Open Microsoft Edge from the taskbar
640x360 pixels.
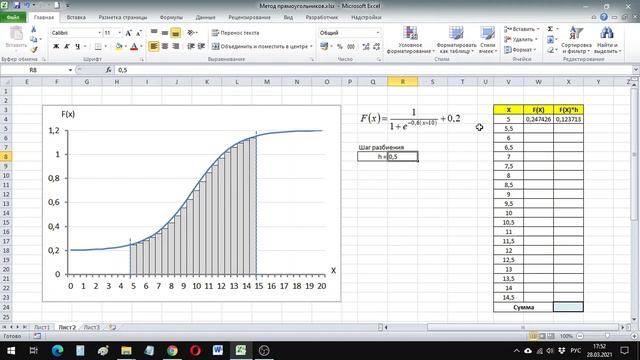pos(57,350)
